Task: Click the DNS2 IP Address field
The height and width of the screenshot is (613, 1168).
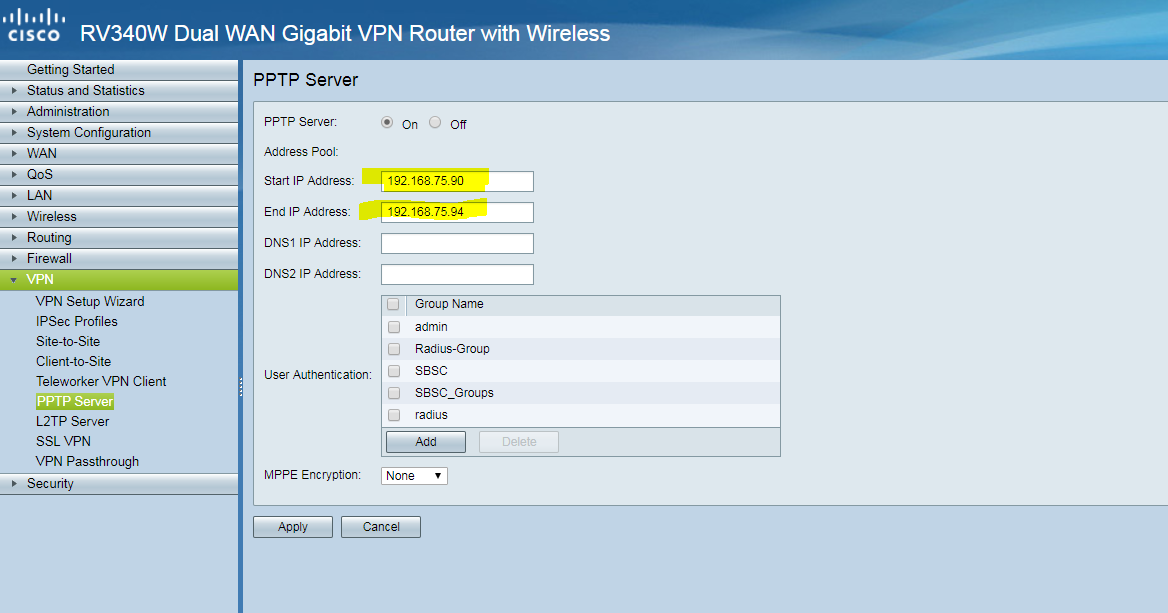Action: pos(457,274)
